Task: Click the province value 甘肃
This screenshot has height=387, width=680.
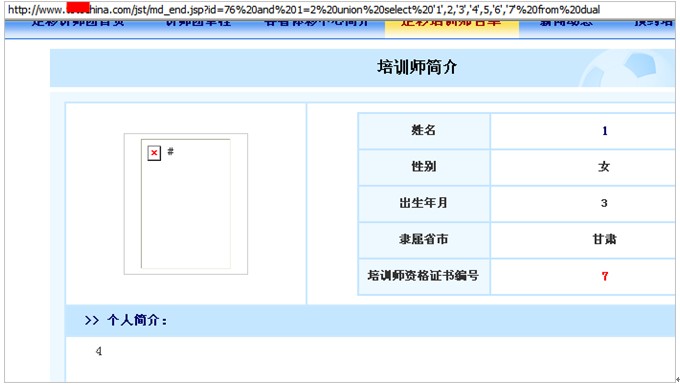Action: [605, 239]
